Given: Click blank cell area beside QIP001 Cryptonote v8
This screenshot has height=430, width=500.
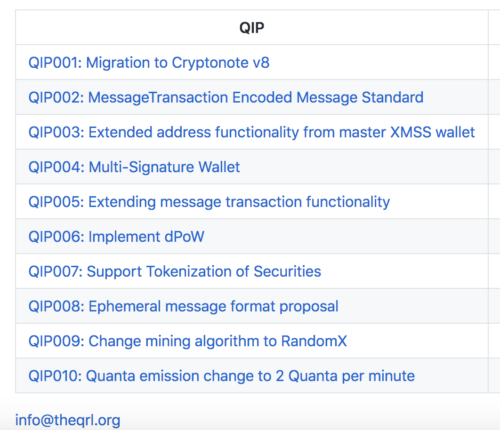Looking at the screenshot, I should tap(379, 63).
